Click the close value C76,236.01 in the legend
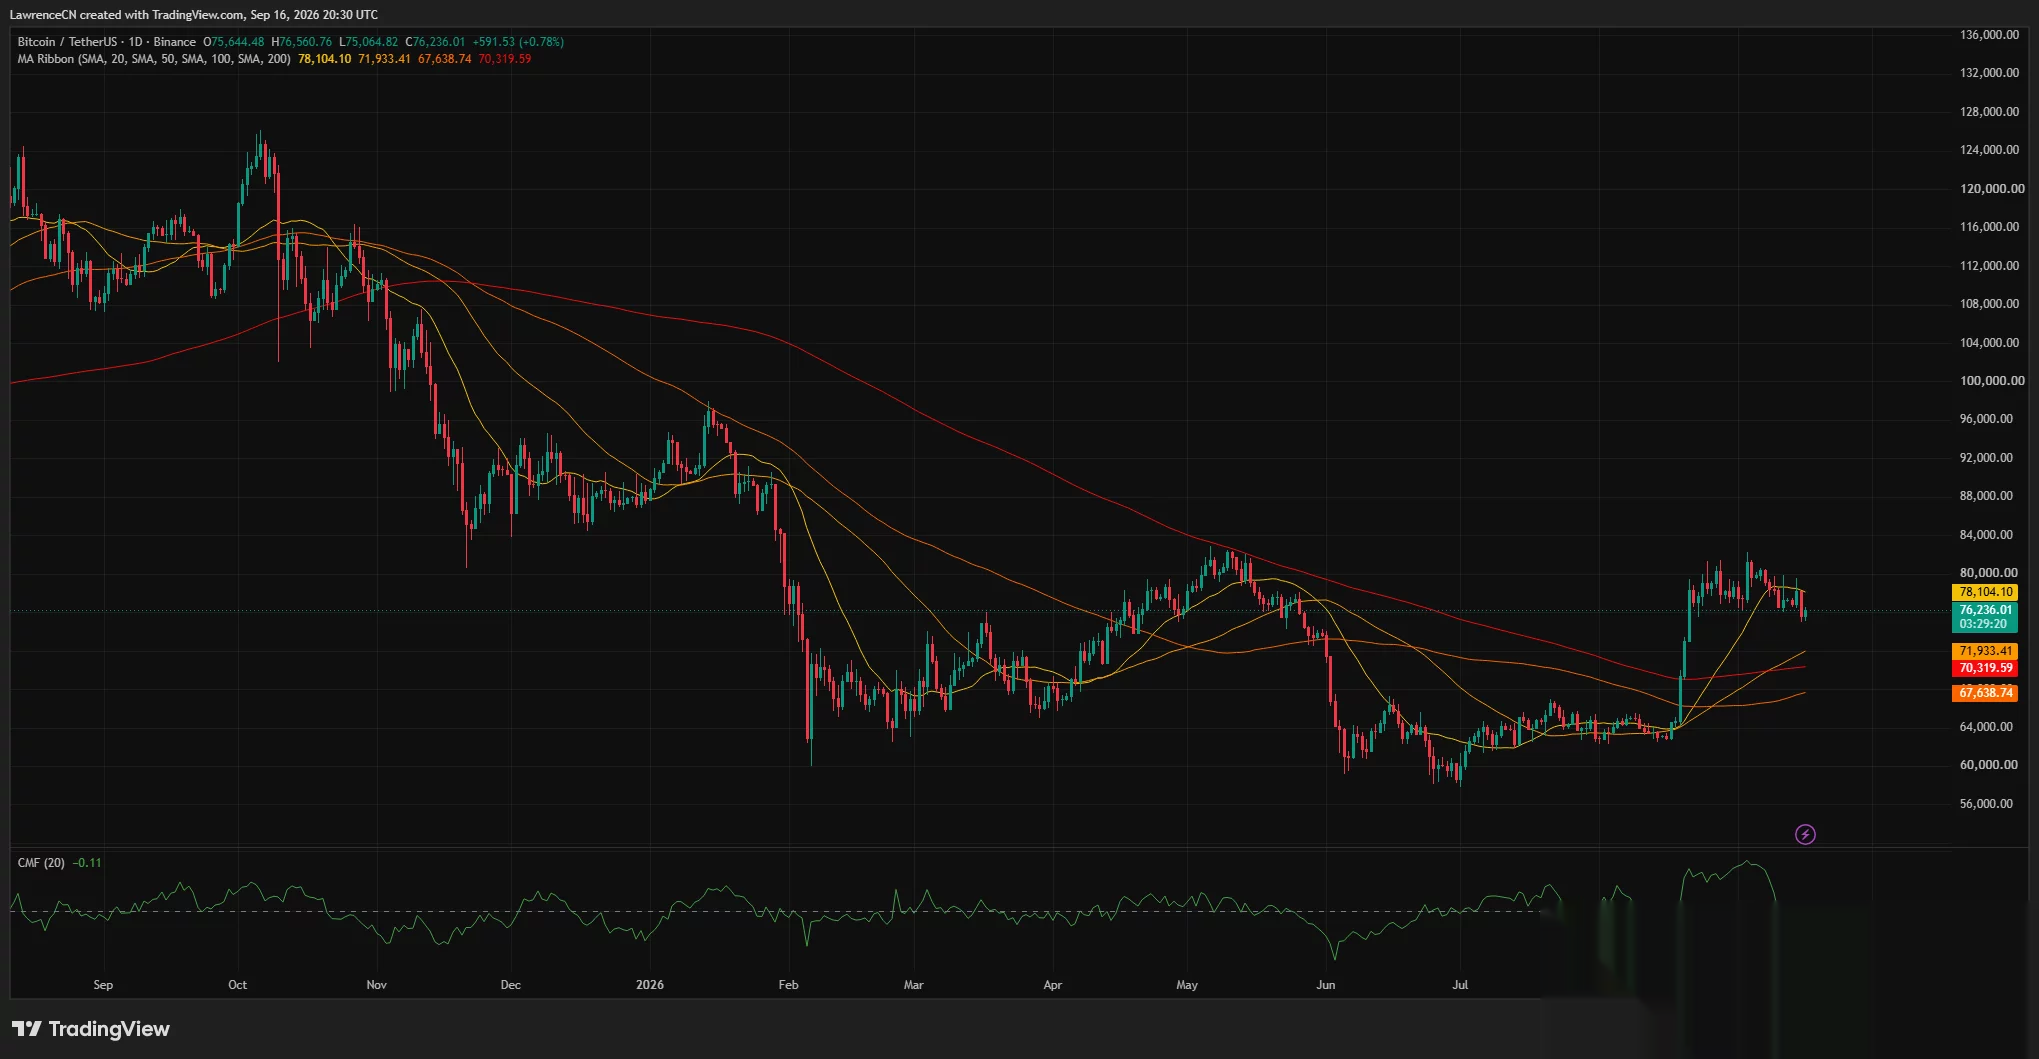Screen dimensions: 2039x1059 (x=435, y=42)
